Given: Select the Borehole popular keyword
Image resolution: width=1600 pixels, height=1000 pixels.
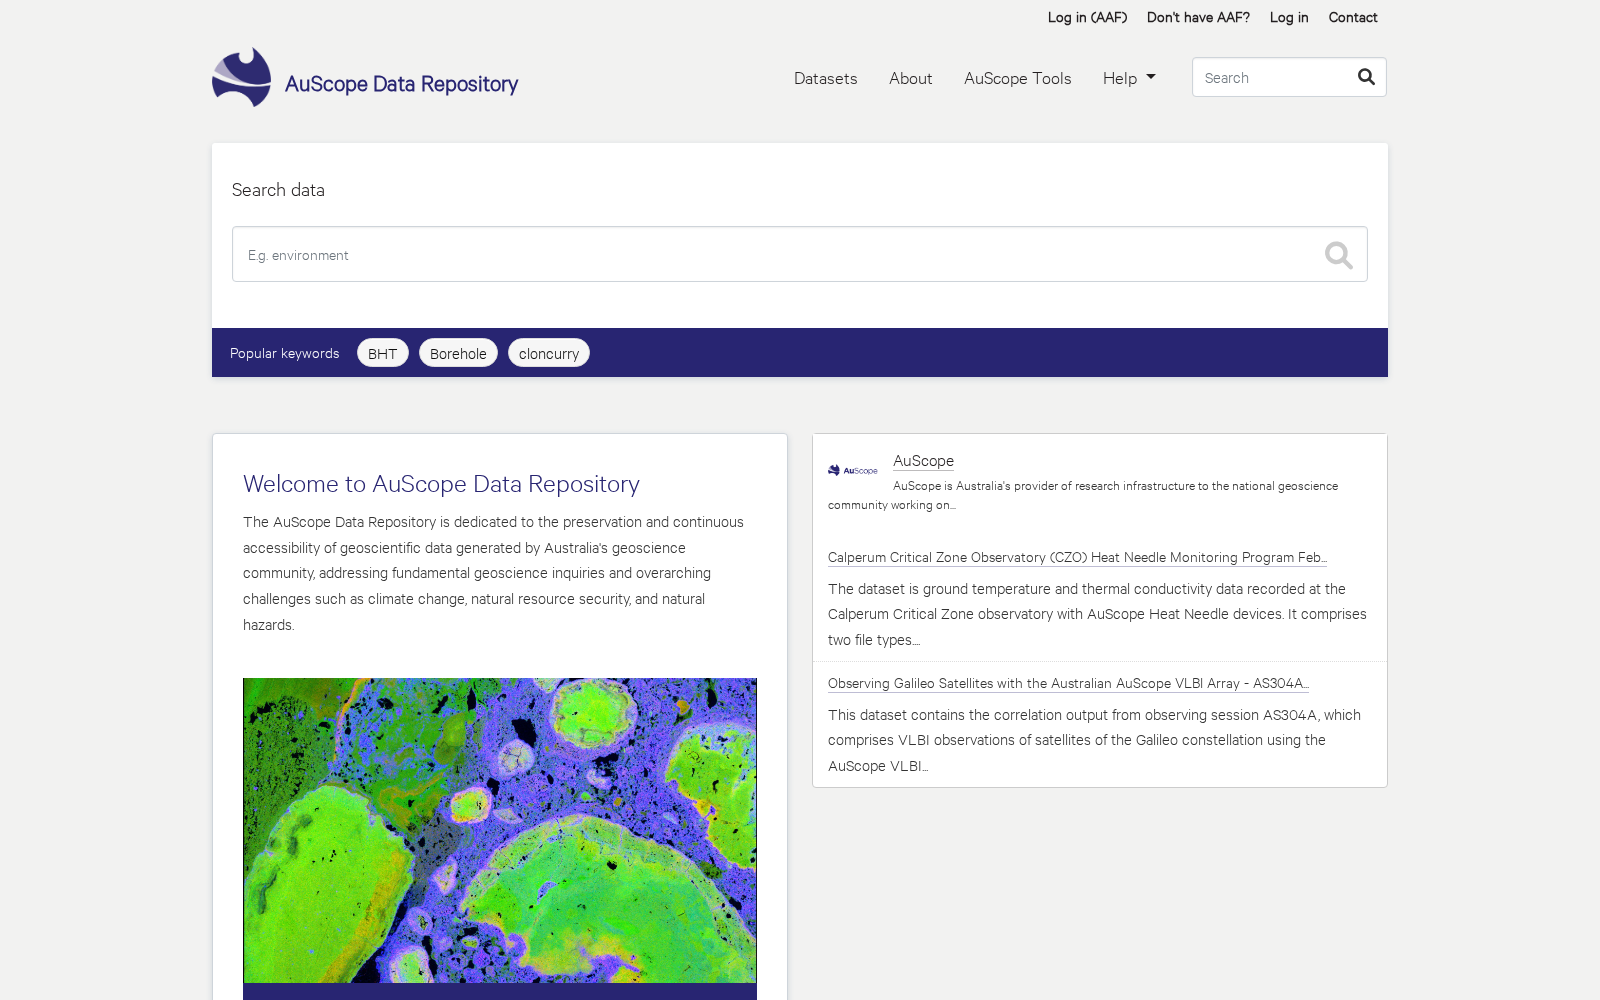Looking at the screenshot, I should (458, 353).
